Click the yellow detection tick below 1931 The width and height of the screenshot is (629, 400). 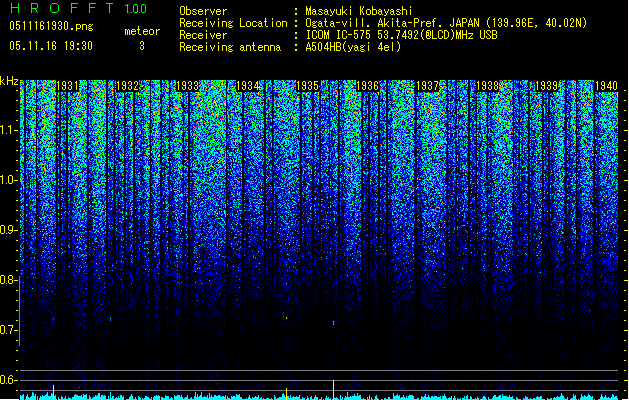[x=53, y=392]
